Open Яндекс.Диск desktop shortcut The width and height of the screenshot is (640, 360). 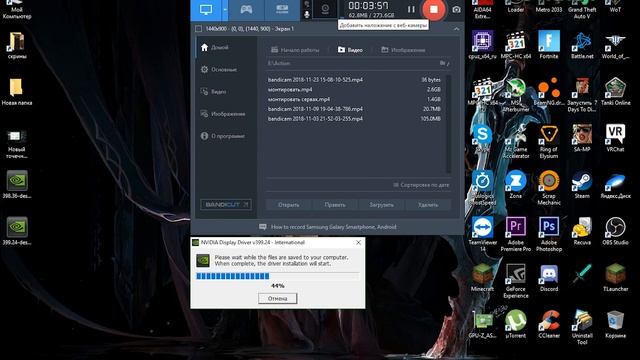[x=616, y=184]
